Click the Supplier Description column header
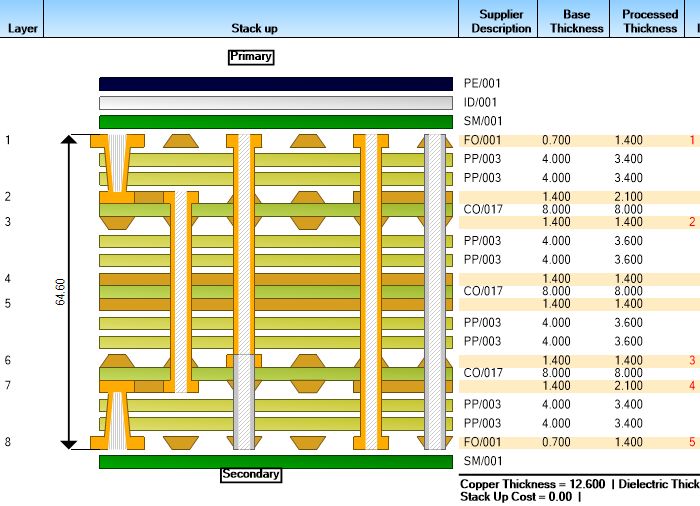The width and height of the screenshot is (700, 506). pos(498,19)
